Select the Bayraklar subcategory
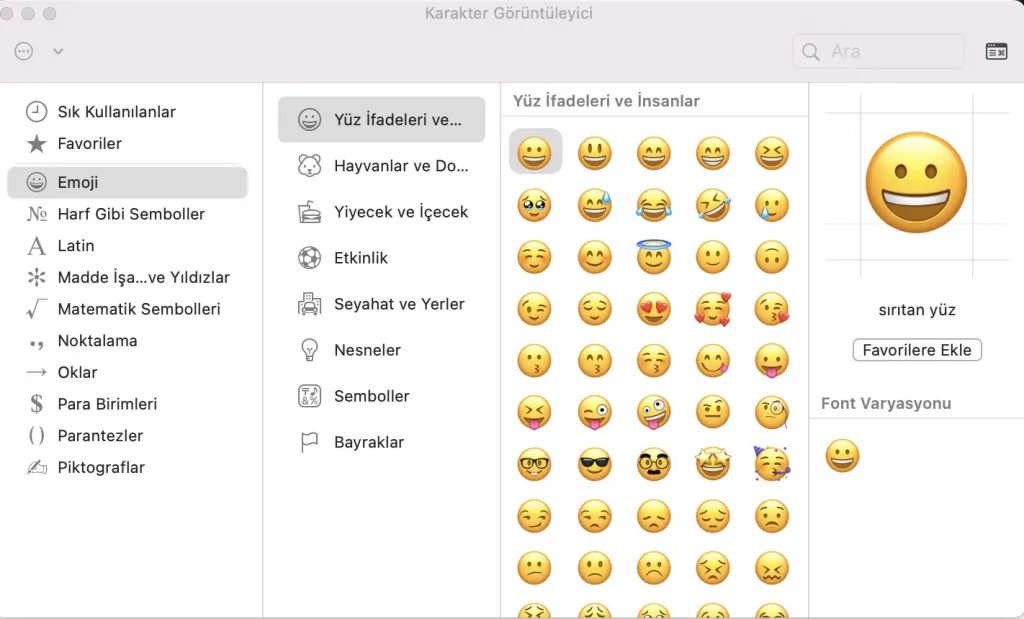Screen dimensions: 1024x619 coord(381,442)
